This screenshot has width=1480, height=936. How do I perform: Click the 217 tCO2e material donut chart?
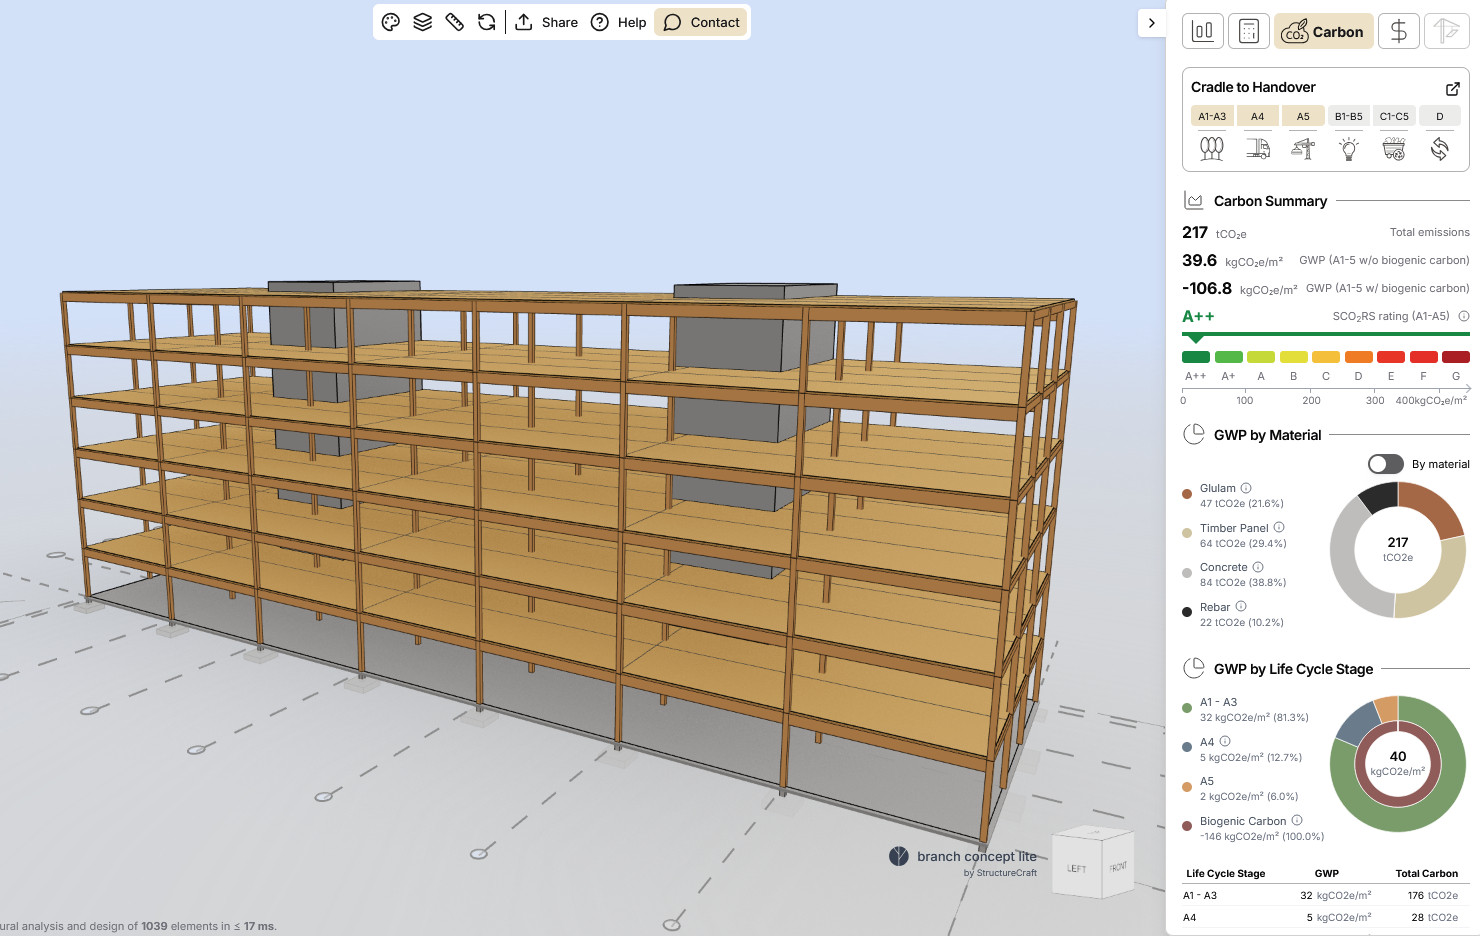[x=1398, y=550]
